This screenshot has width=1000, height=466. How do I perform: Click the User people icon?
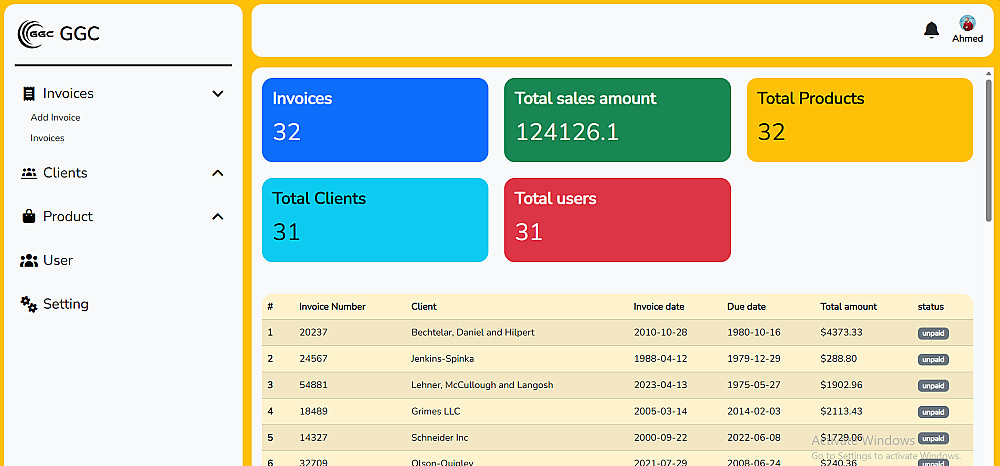pyautogui.click(x=29, y=260)
